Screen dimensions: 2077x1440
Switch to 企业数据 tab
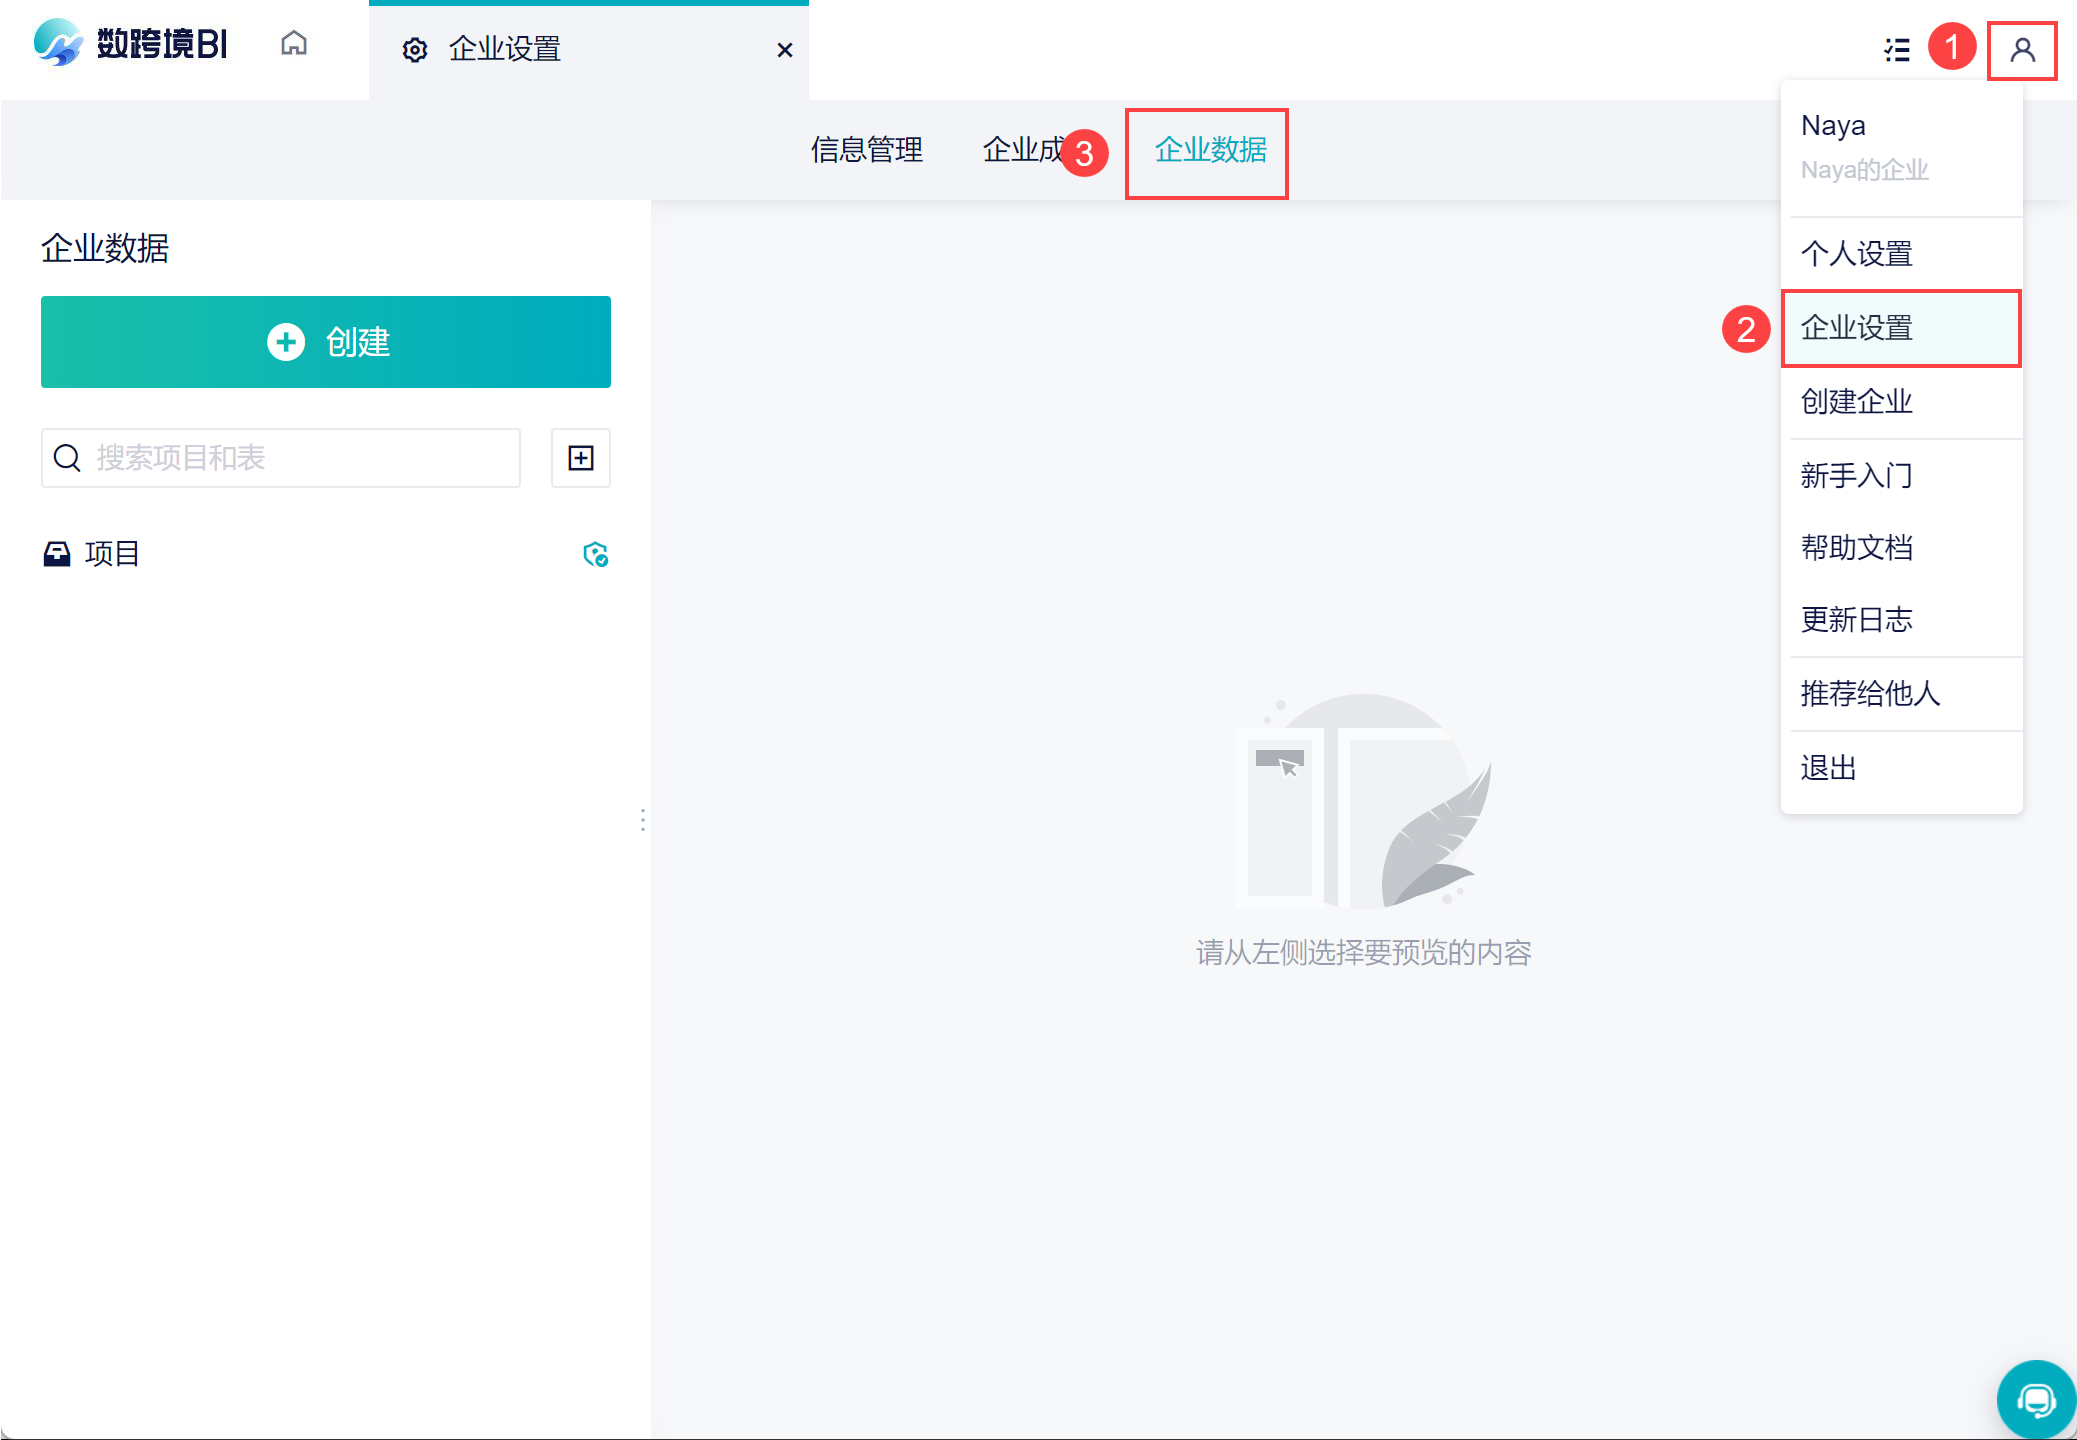click(x=1210, y=150)
